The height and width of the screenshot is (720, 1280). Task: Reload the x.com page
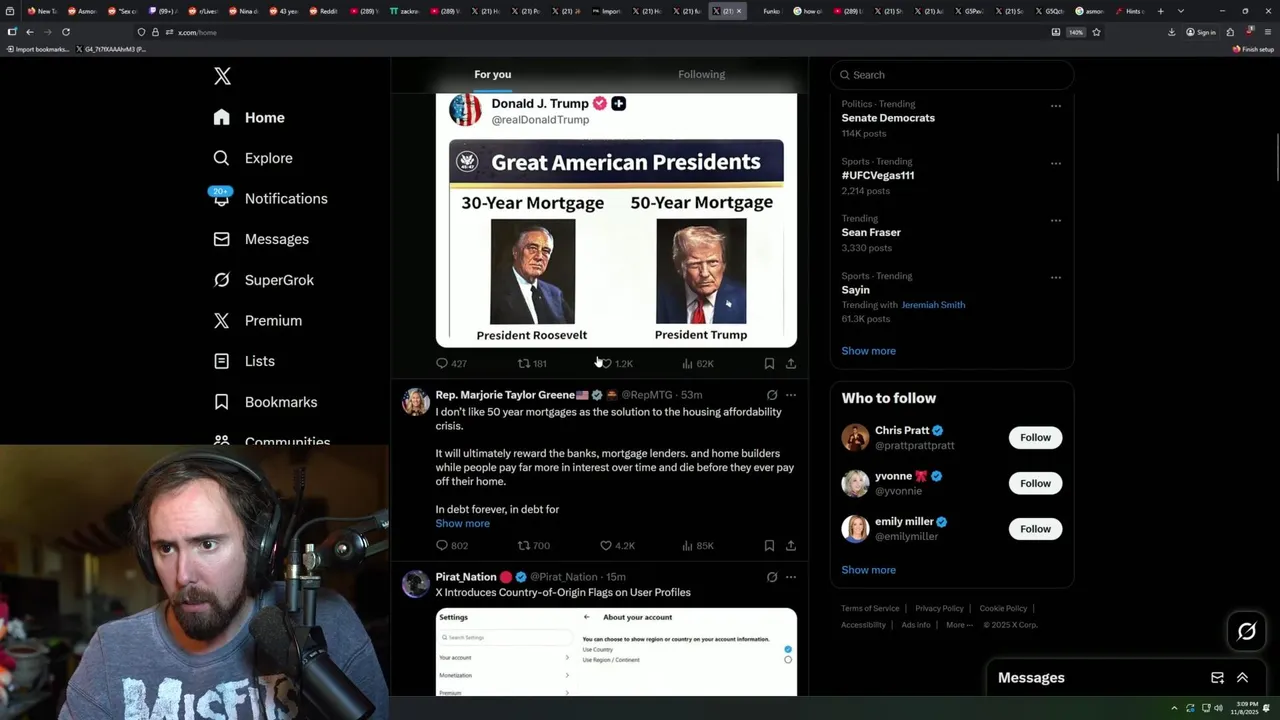(66, 32)
